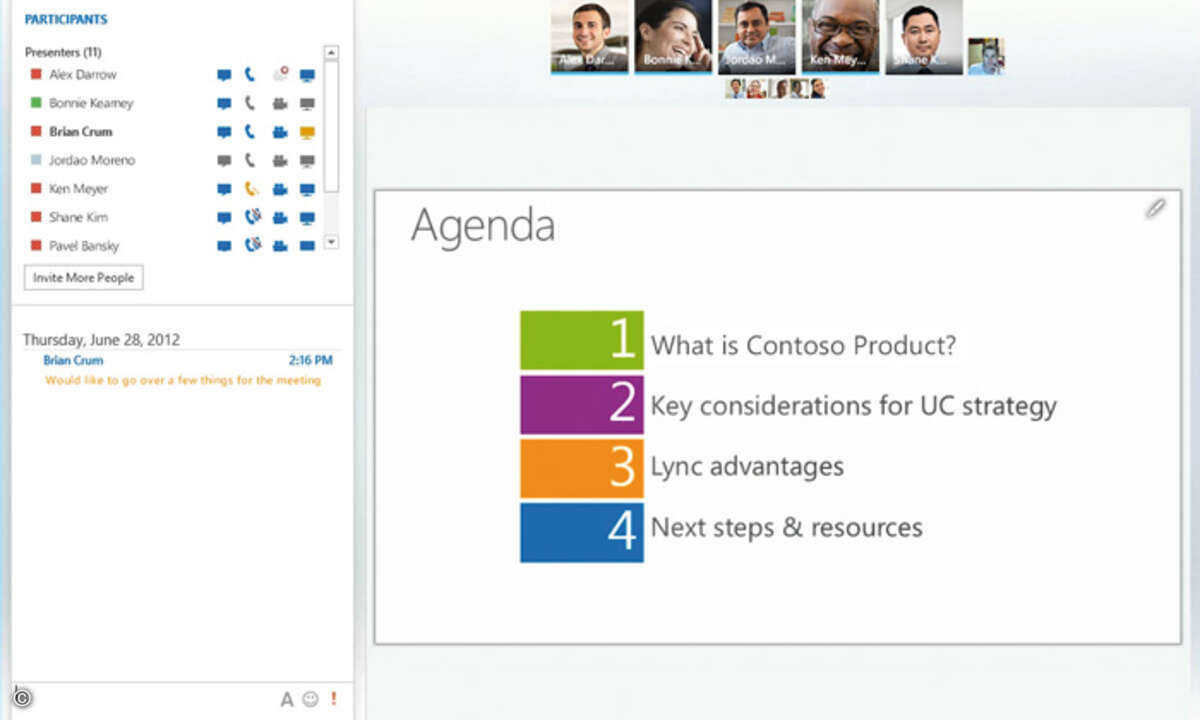
Task: Open the text font formatting option
Action: coord(286,700)
